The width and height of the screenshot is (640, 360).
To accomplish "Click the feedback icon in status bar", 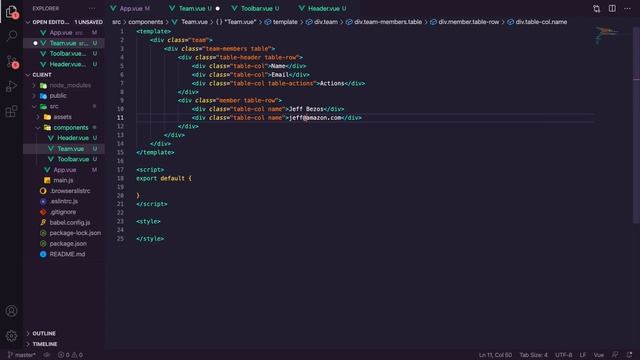I will point(615,355).
